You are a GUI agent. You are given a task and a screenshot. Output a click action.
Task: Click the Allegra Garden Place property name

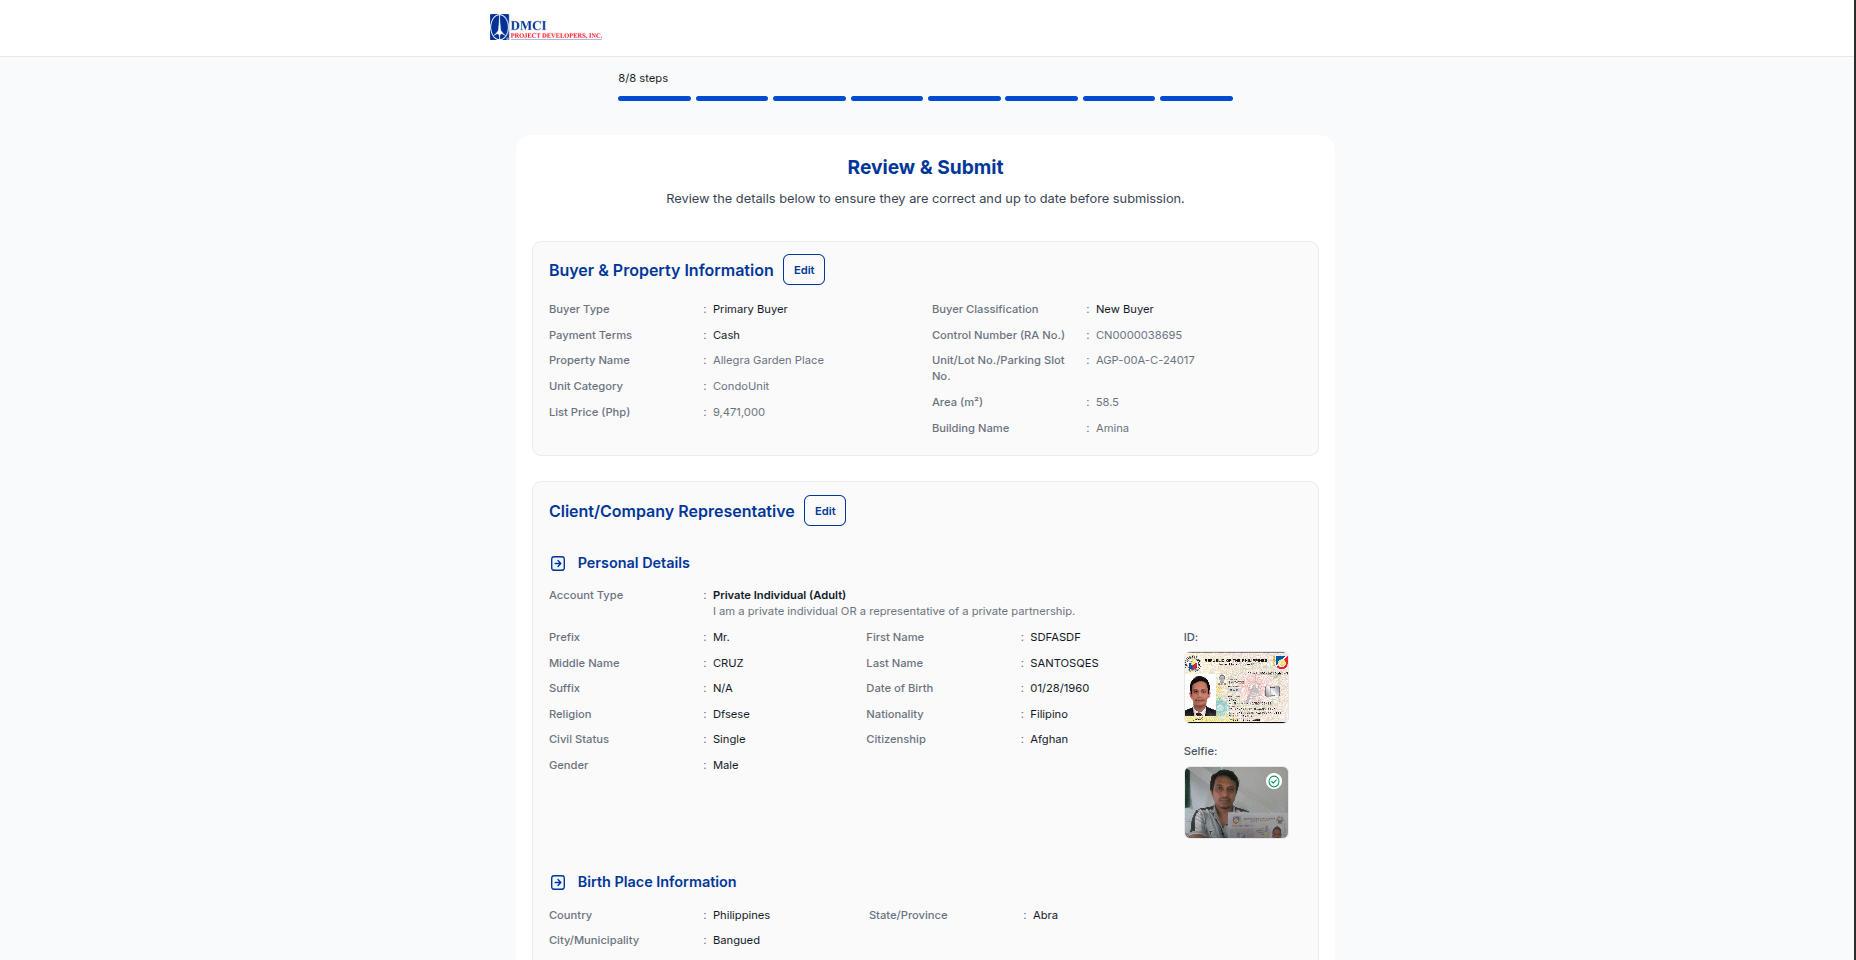(768, 360)
